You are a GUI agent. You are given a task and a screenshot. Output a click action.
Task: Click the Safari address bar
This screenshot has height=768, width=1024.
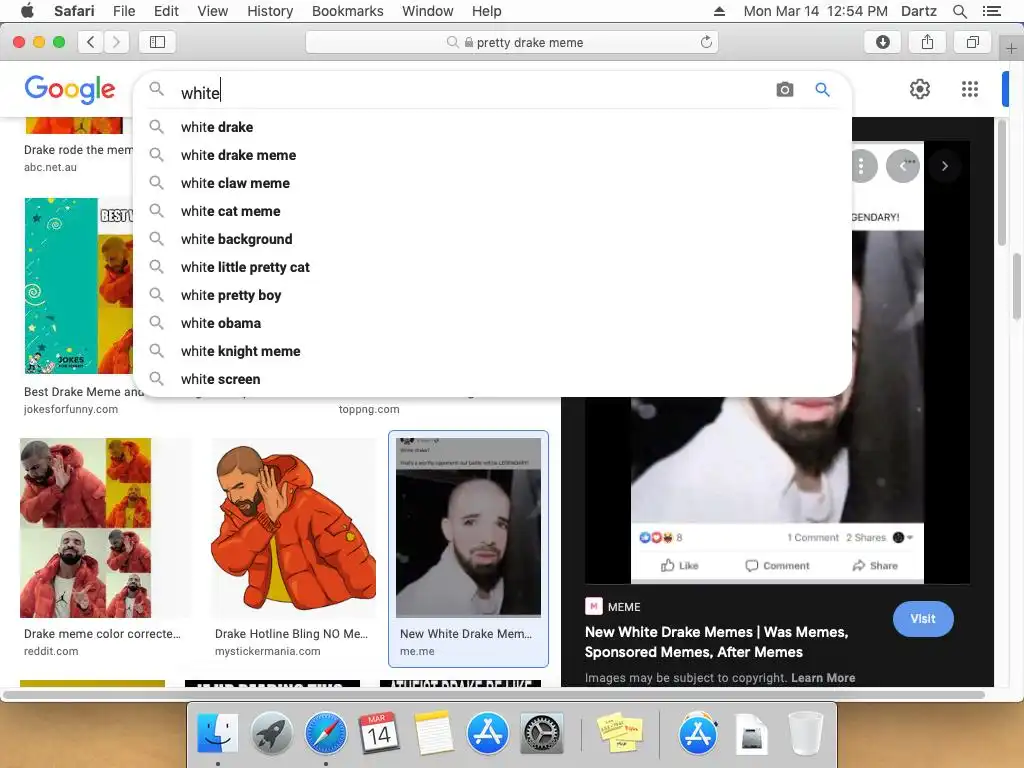[512, 42]
